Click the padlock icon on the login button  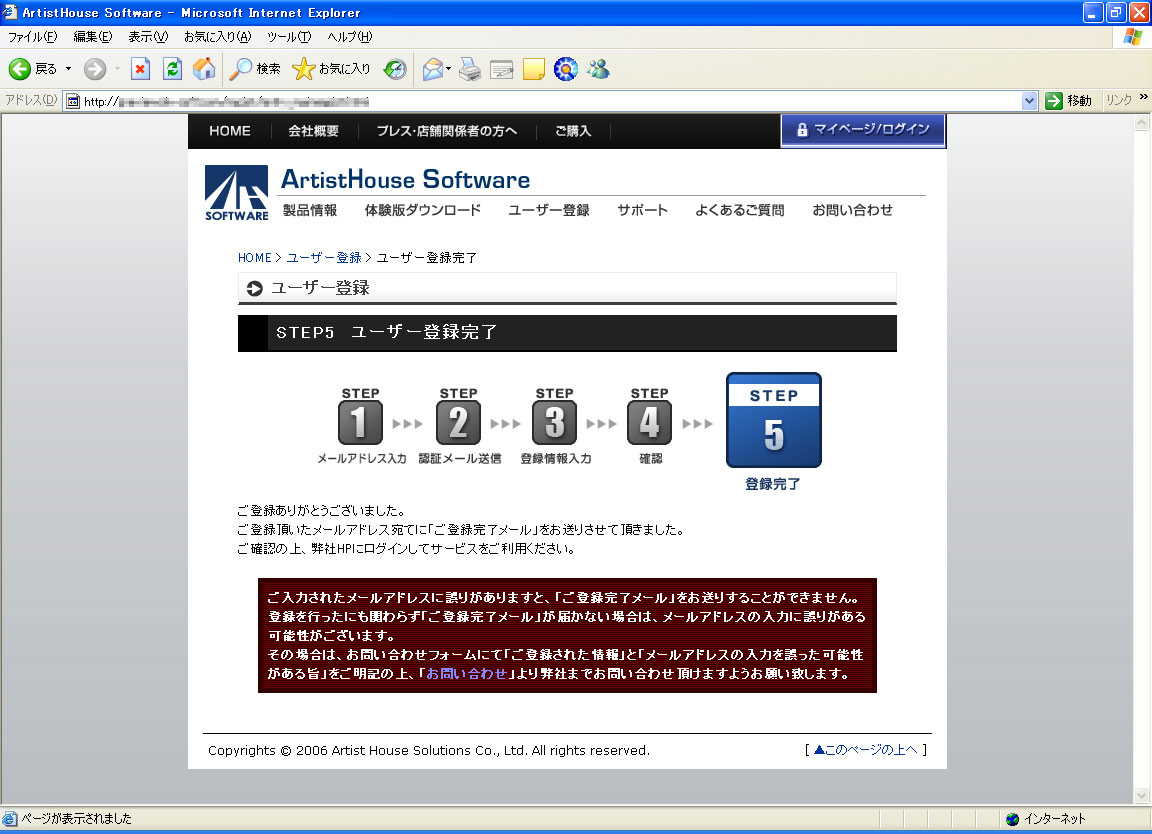802,130
